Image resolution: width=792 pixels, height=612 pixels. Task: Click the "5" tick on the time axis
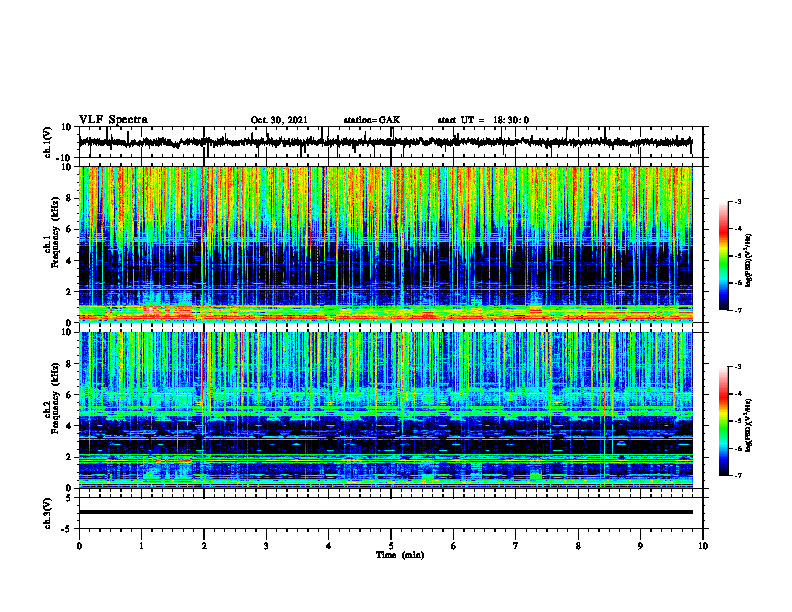point(391,546)
